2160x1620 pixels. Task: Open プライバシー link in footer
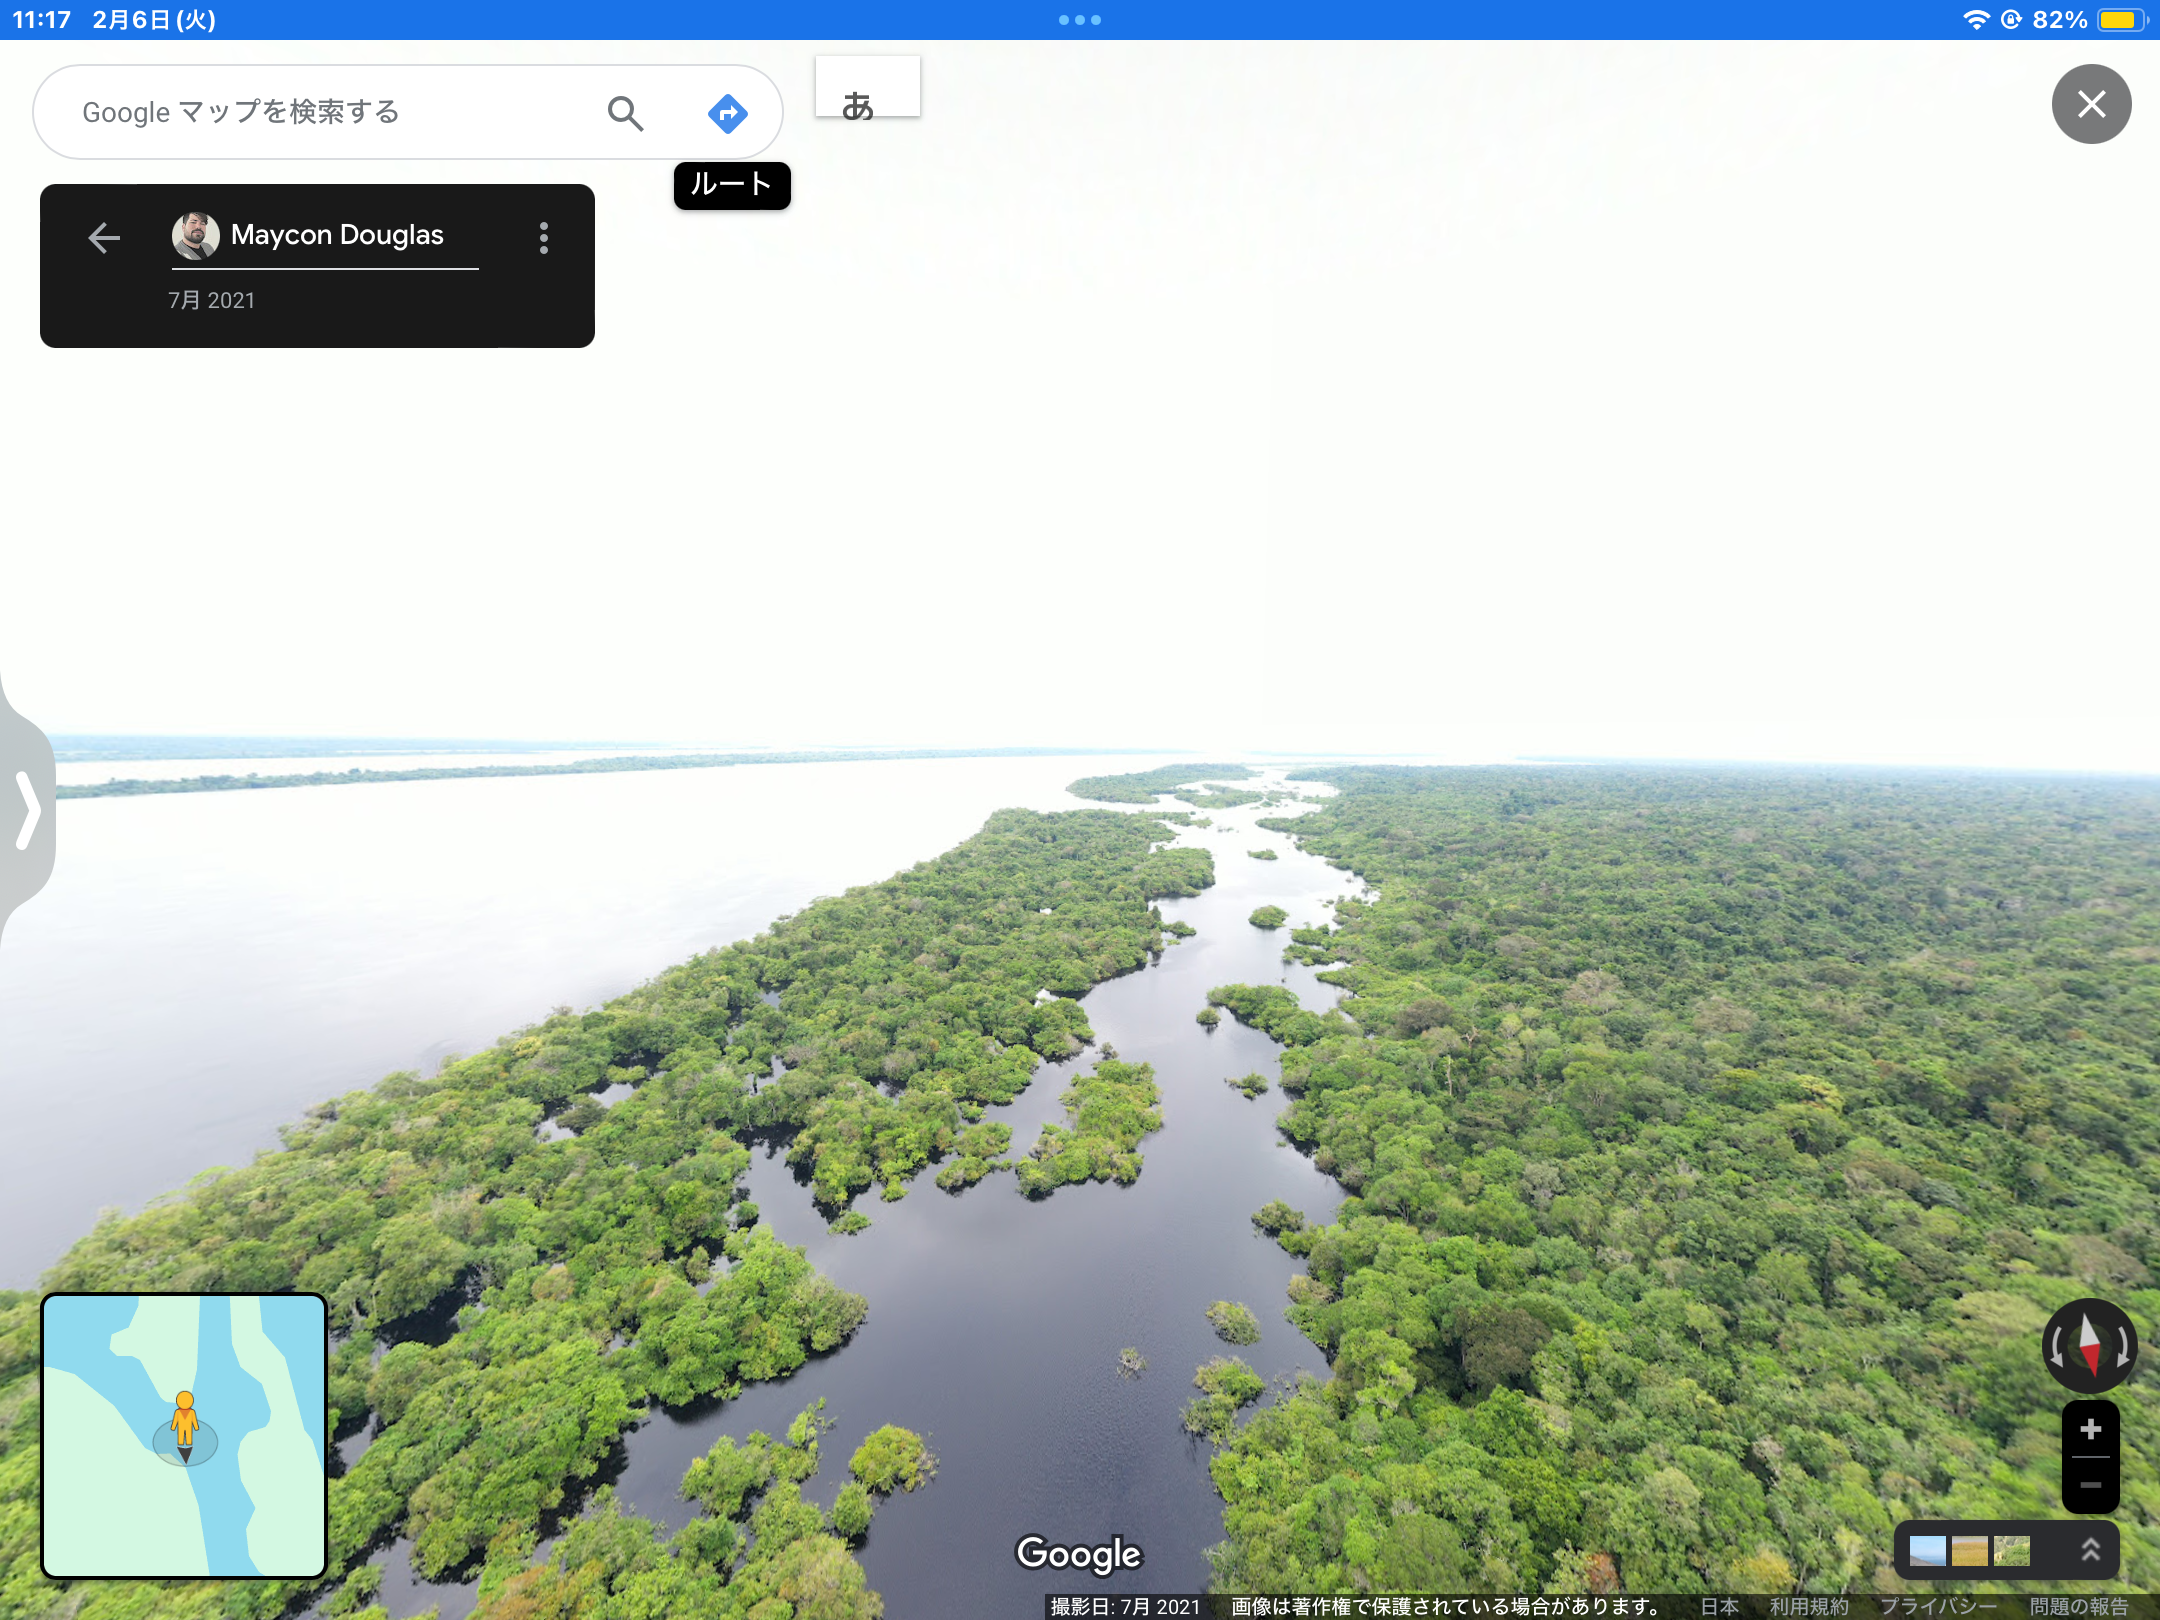1937,1606
